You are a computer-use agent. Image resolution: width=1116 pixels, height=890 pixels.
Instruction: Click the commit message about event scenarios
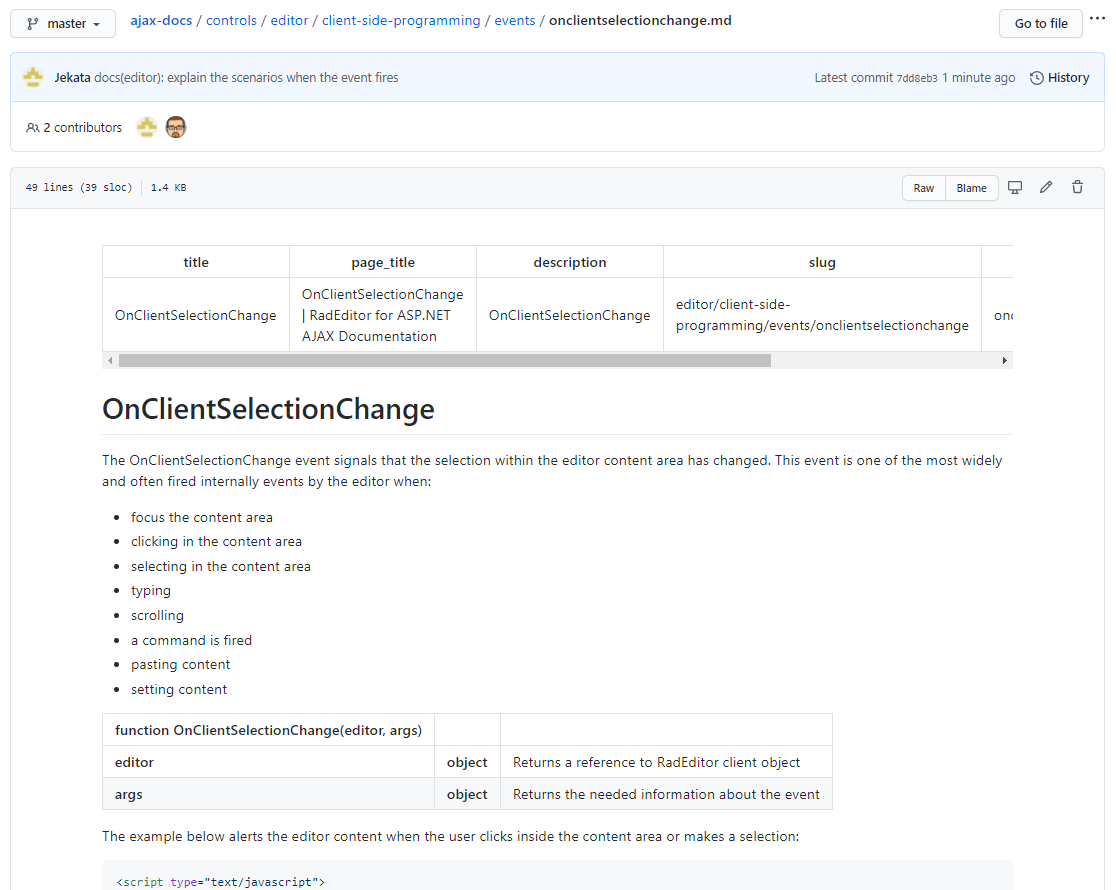tap(246, 77)
